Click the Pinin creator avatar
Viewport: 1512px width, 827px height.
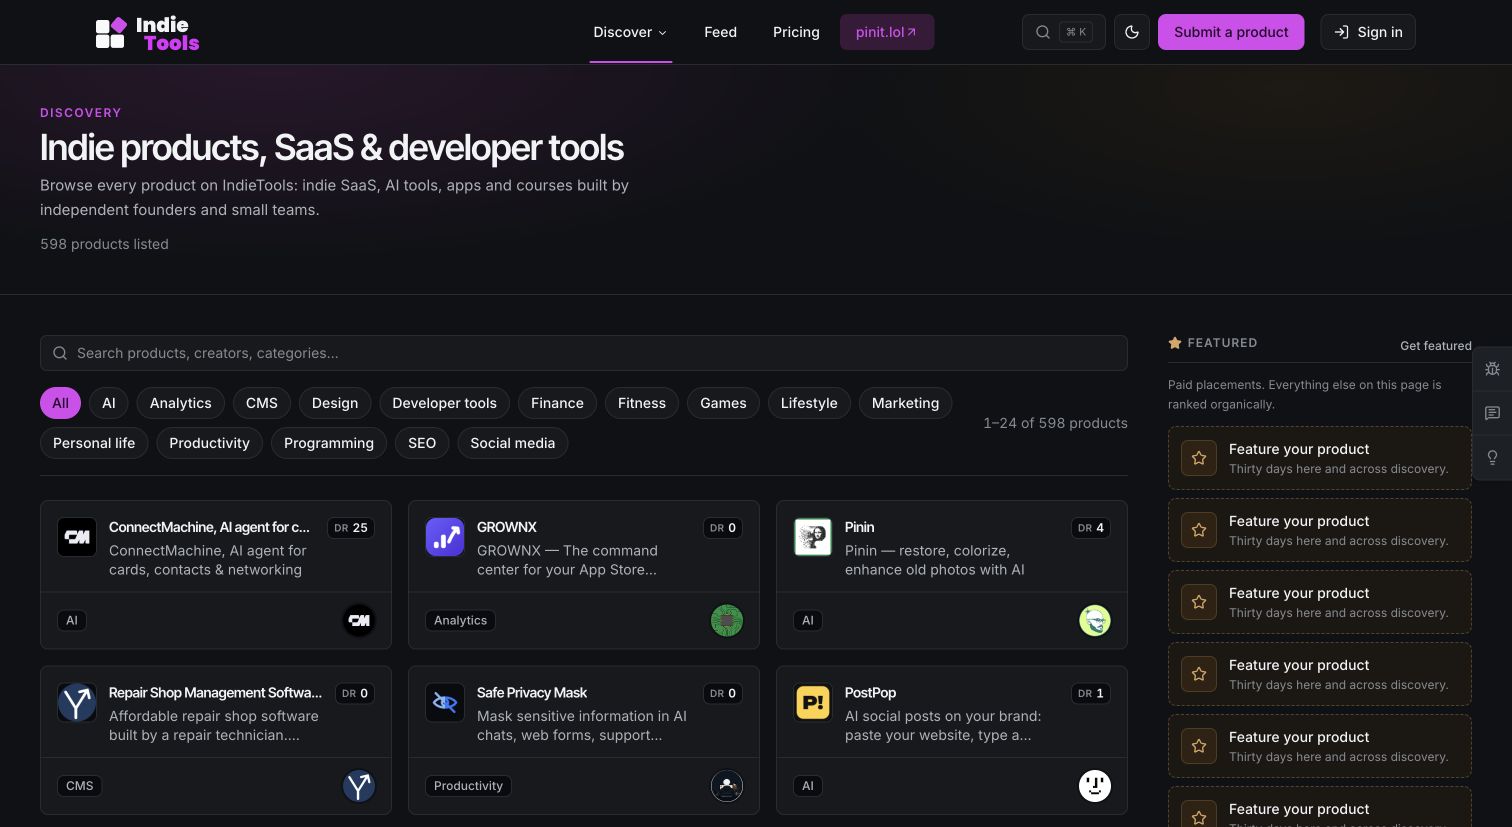1095,620
